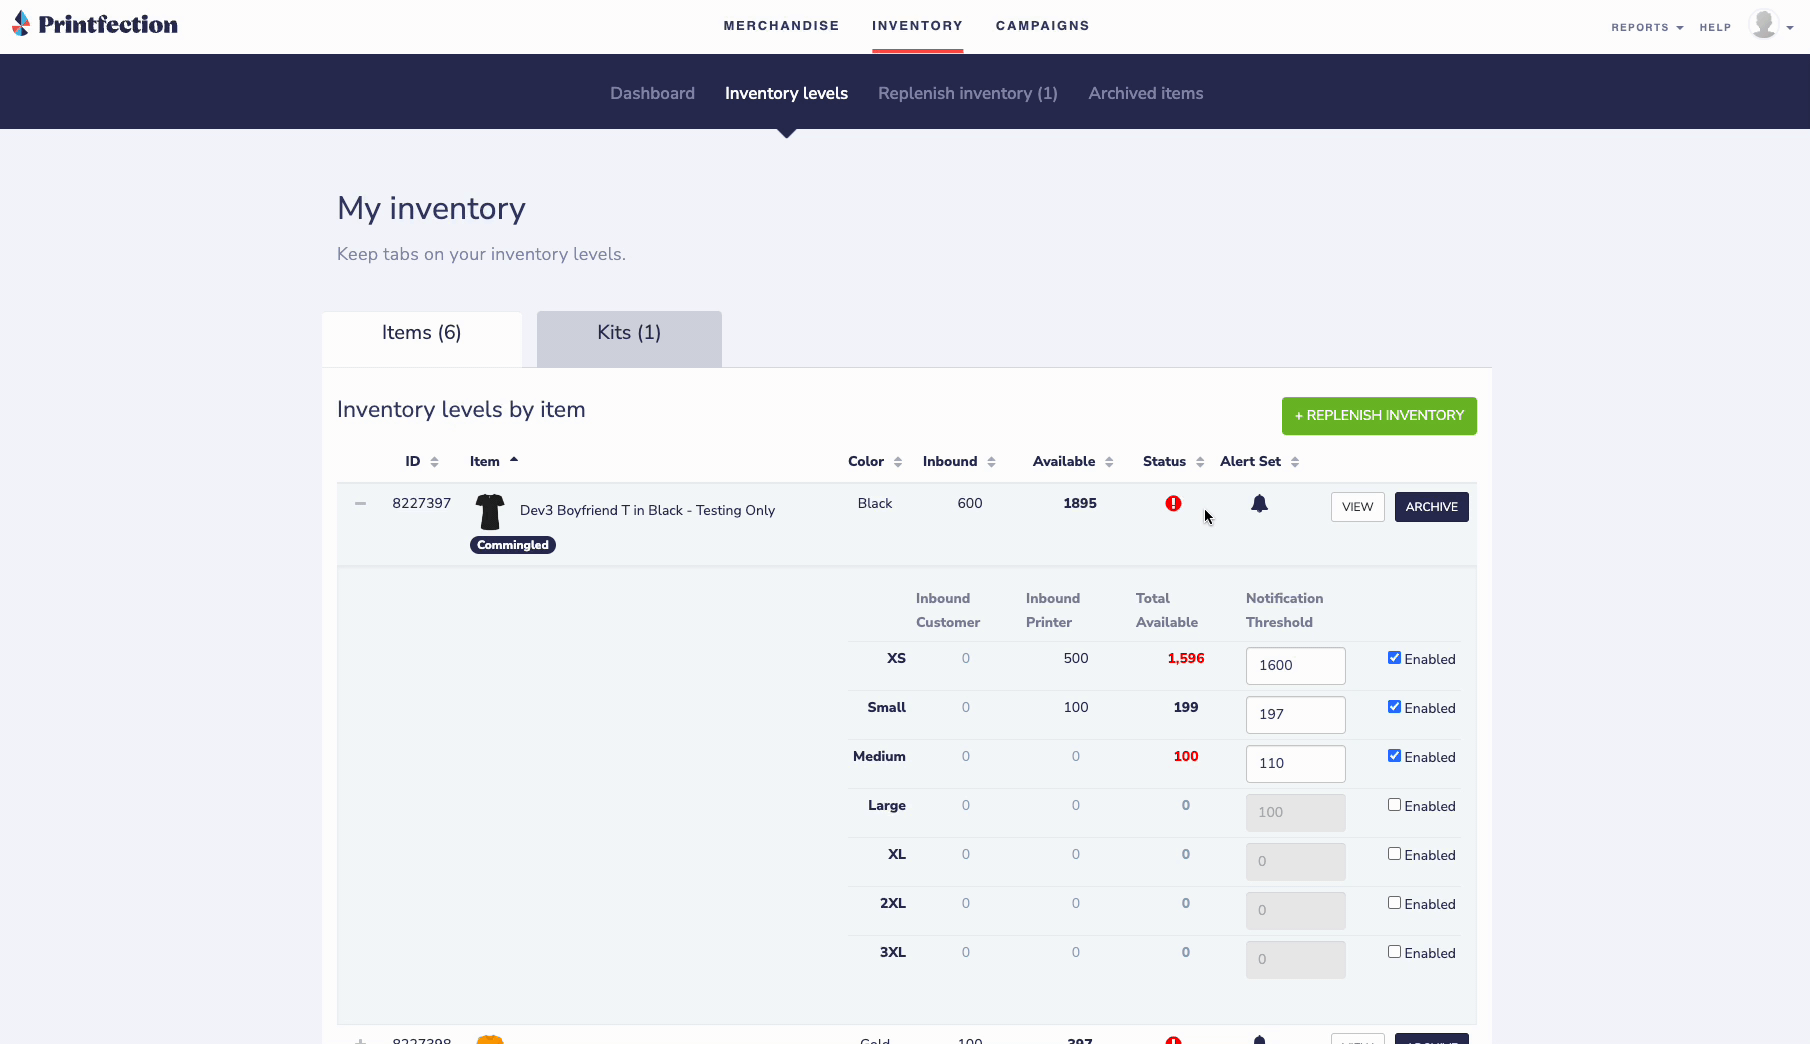Image resolution: width=1810 pixels, height=1044 pixels.
Task: Enable the Large size alert checkbox
Action: click(x=1394, y=805)
